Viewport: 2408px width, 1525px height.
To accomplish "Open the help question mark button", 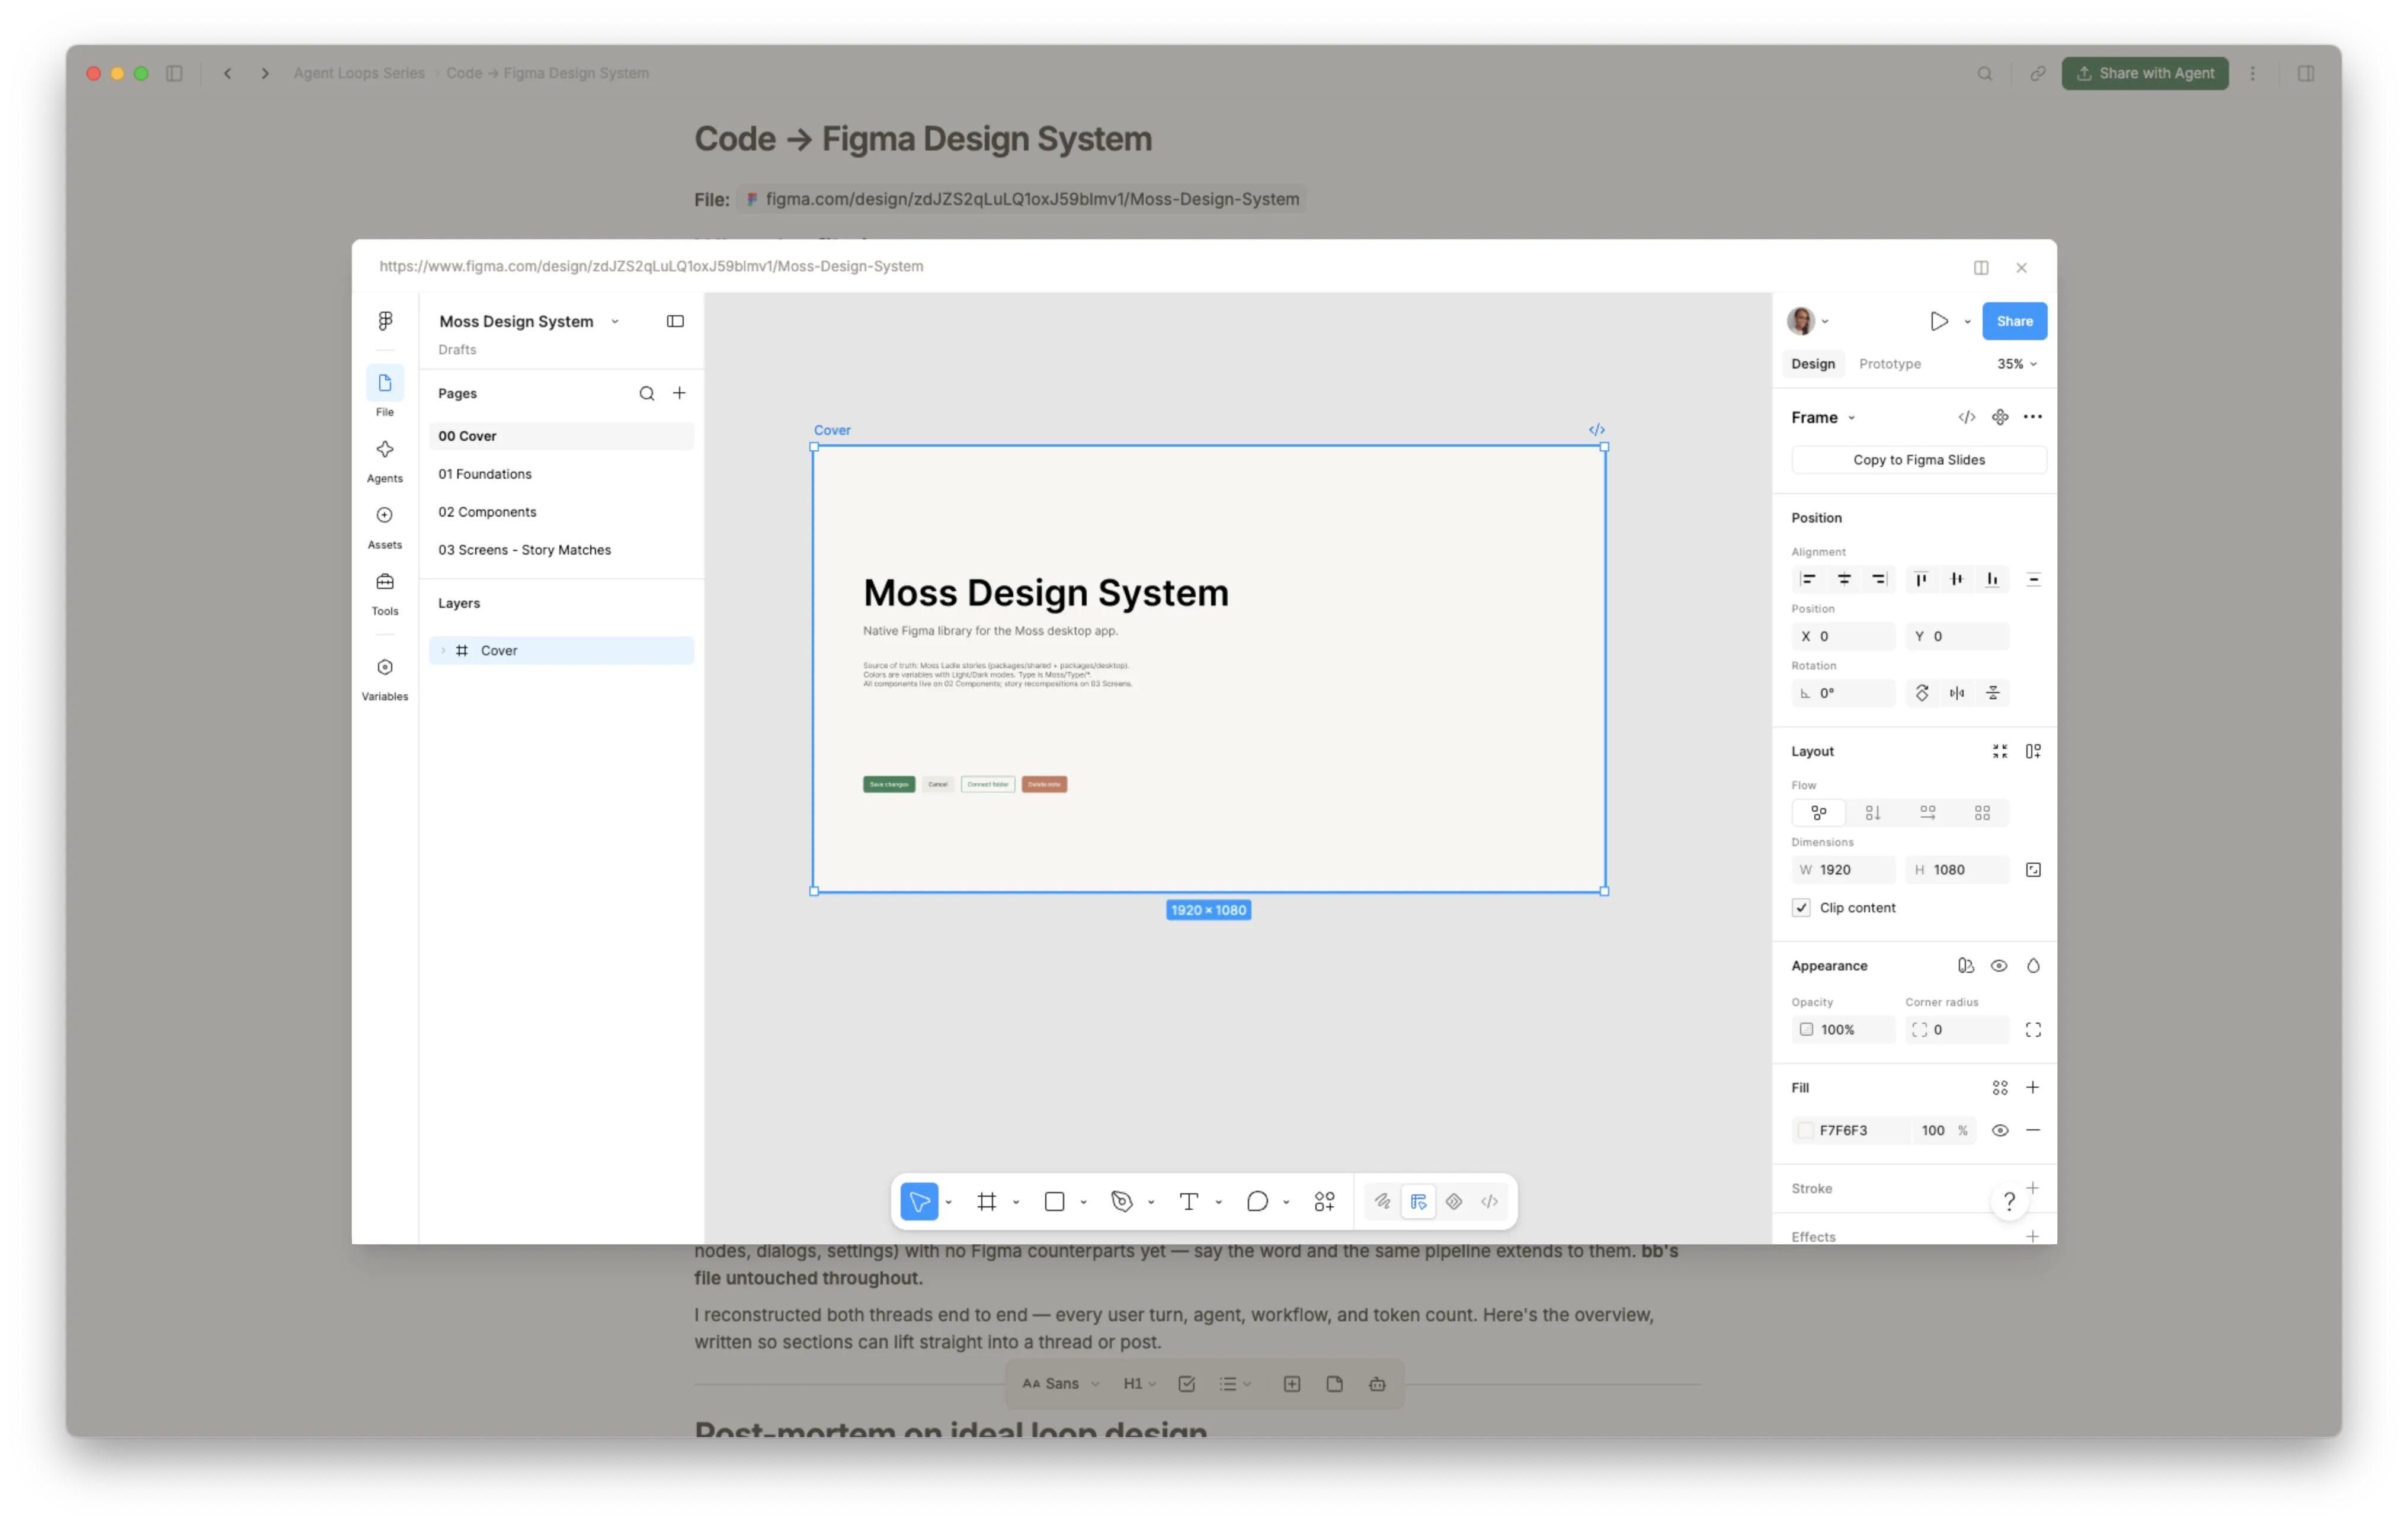I will click(2008, 1201).
